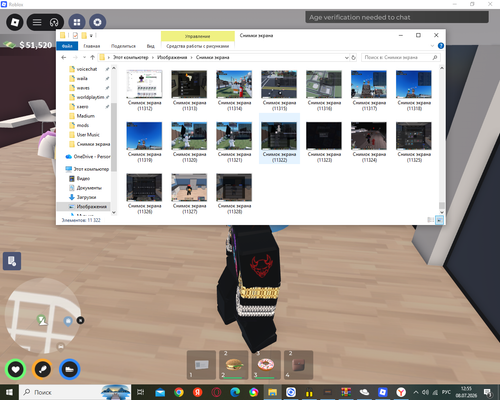Select thumbnail Снимок экрана (11319)
The image size is (500, 400).
coord(144,142)
